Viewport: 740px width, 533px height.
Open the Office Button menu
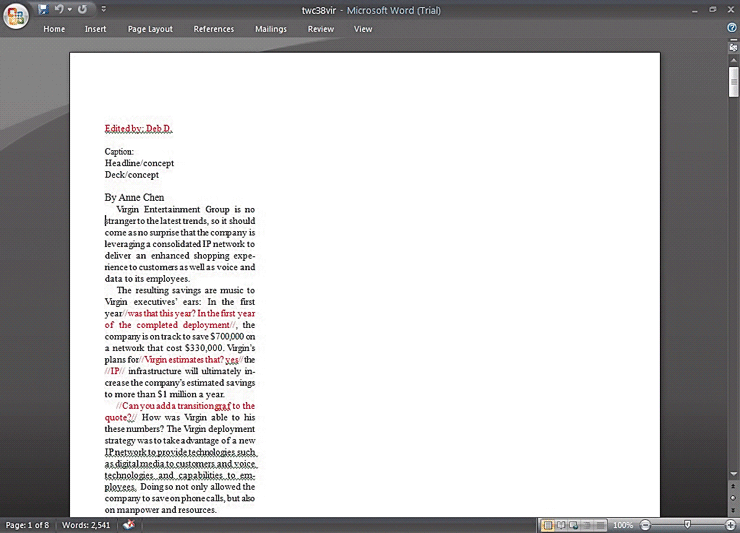coord(16,16)
